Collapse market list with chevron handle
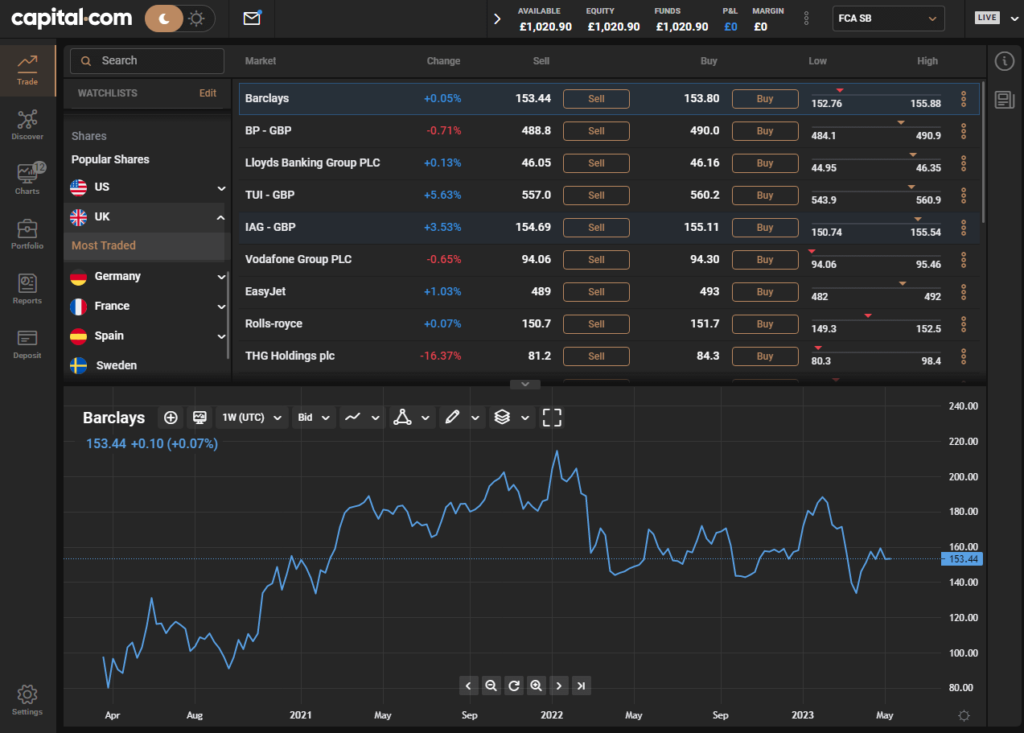The width and height of the screenshot is (1024, 733). click(x=524, y=384)
